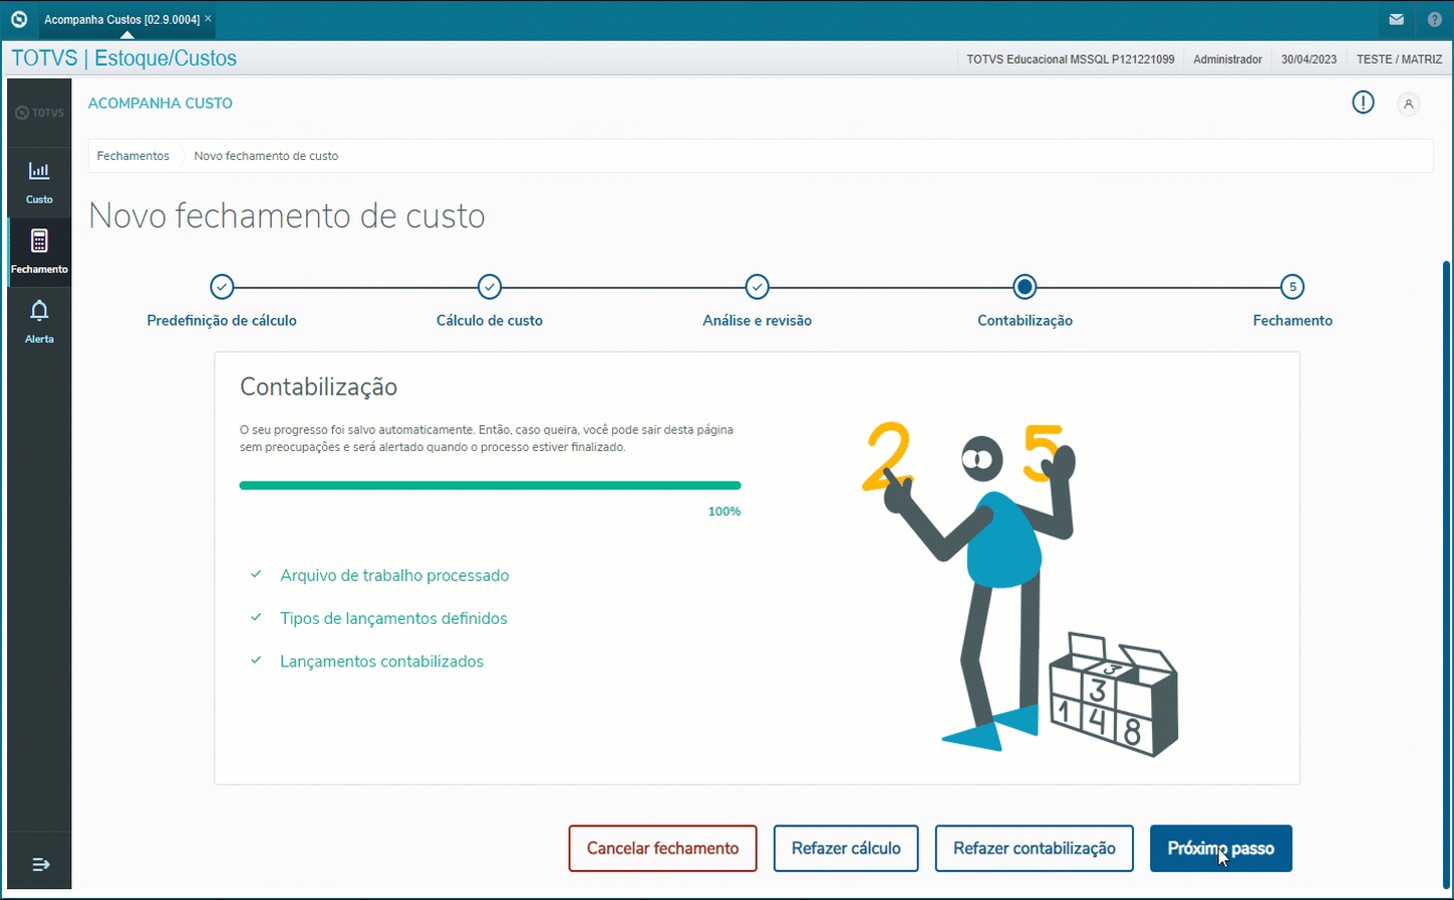Screen dimensions: 1454x900
Task: Click the Refazer cálculo button
Action: [x=846, y=848]
